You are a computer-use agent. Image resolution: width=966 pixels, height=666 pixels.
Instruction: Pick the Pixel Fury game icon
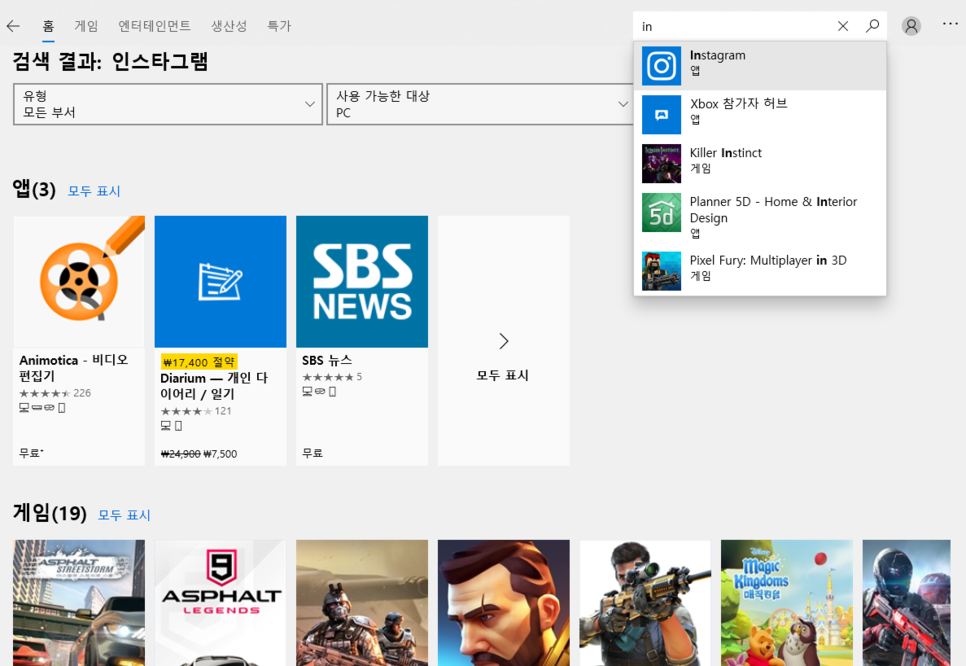tap(661, 270)
